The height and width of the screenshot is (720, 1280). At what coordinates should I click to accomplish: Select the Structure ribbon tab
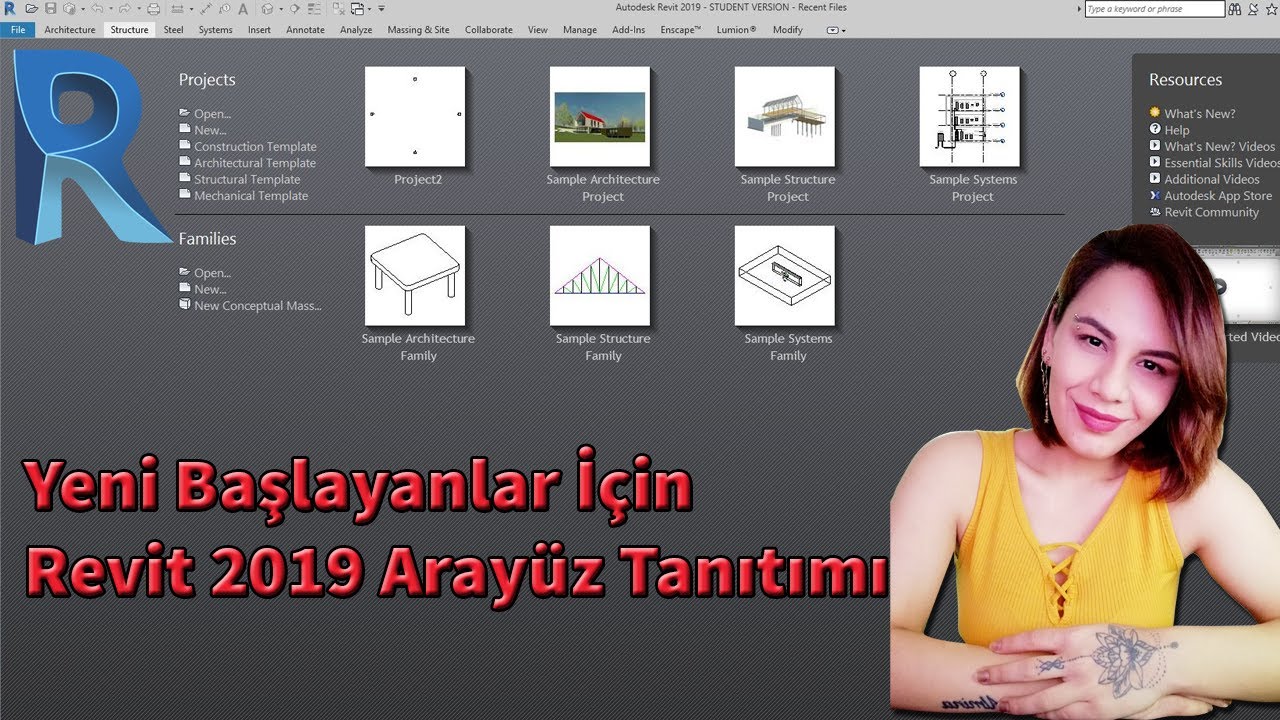click(x=129, y=30)
